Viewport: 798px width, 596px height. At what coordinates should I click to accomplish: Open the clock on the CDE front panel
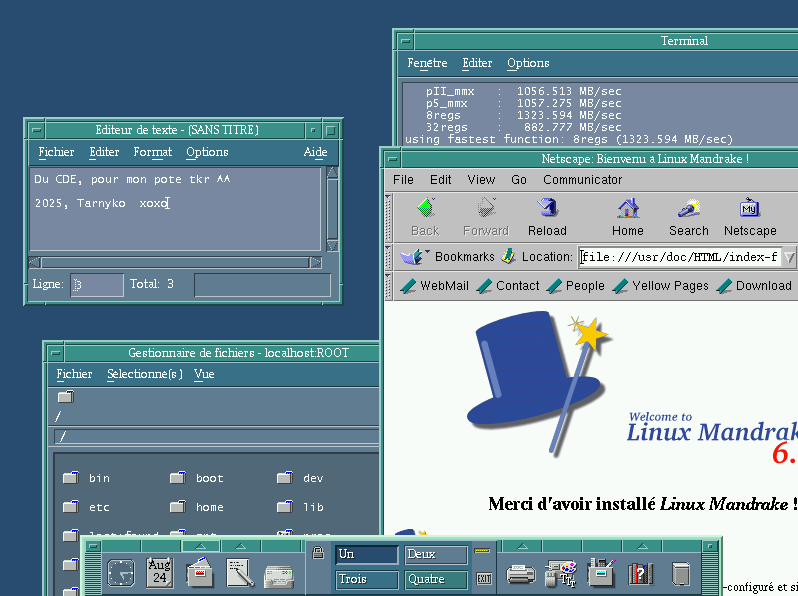(x=121, y=573)
